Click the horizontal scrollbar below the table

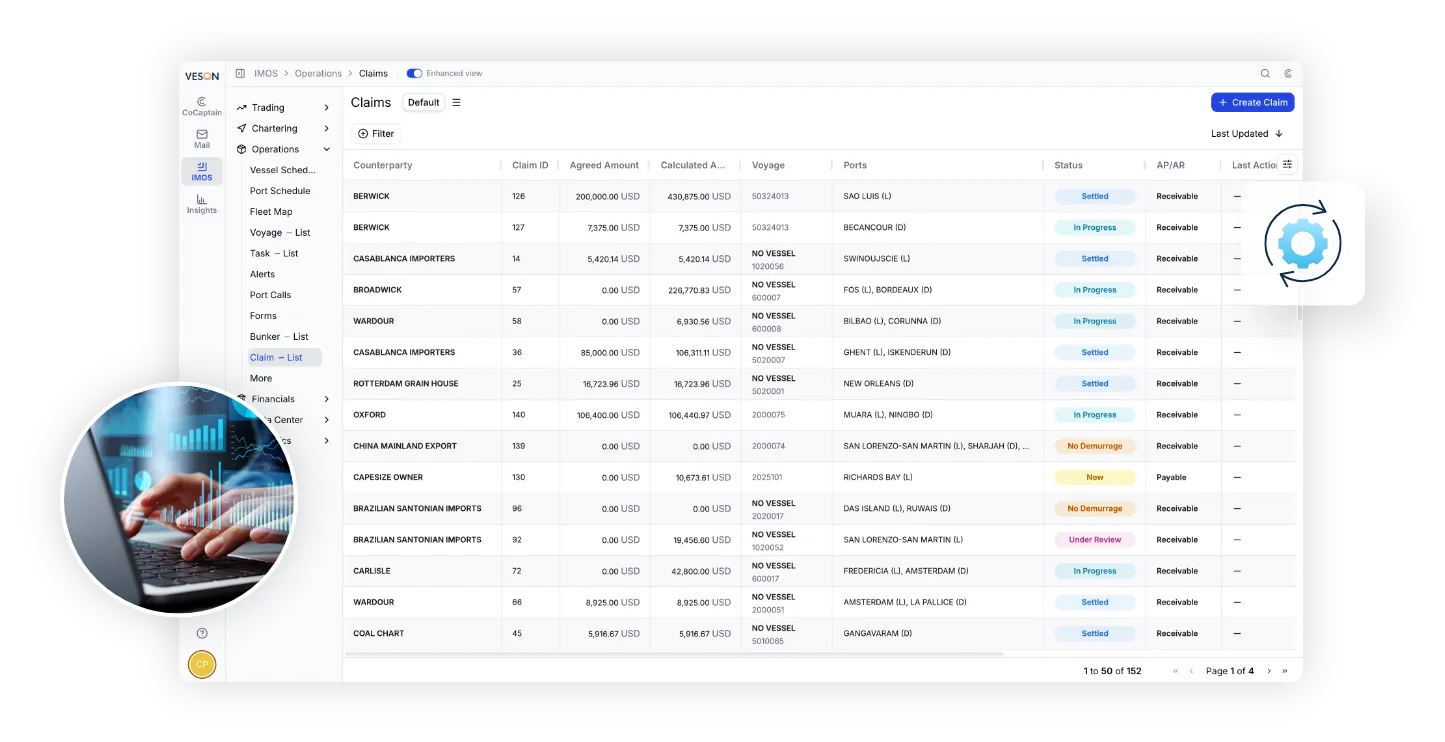674,654
